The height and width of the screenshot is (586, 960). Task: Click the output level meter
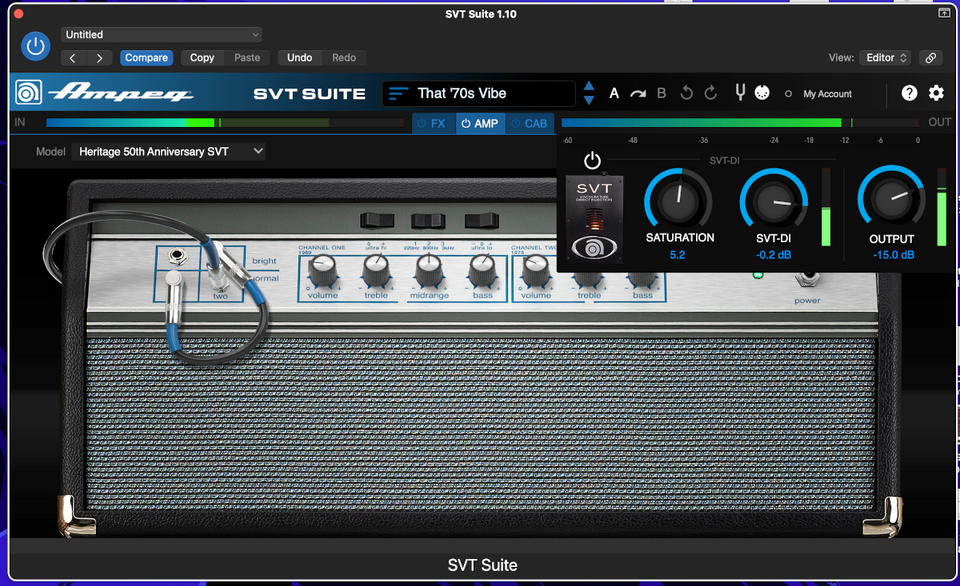(x=740, y=123)
